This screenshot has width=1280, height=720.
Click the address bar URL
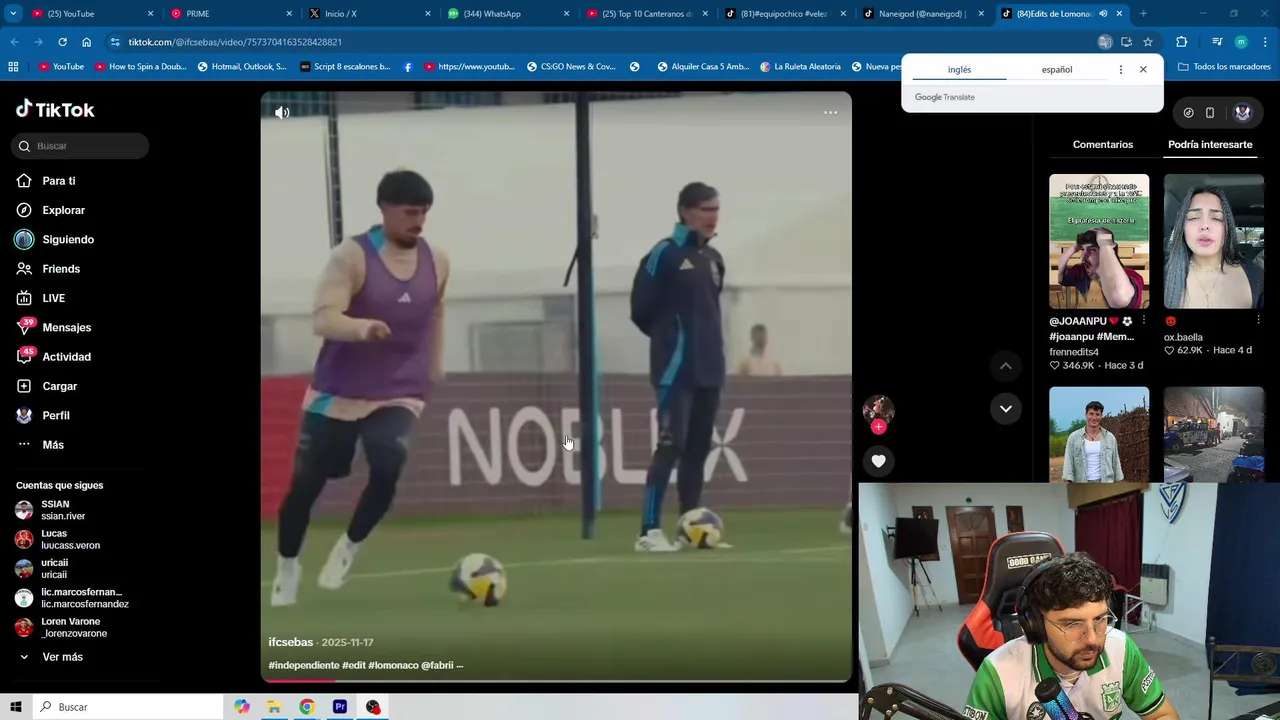[x=235, y=42]
